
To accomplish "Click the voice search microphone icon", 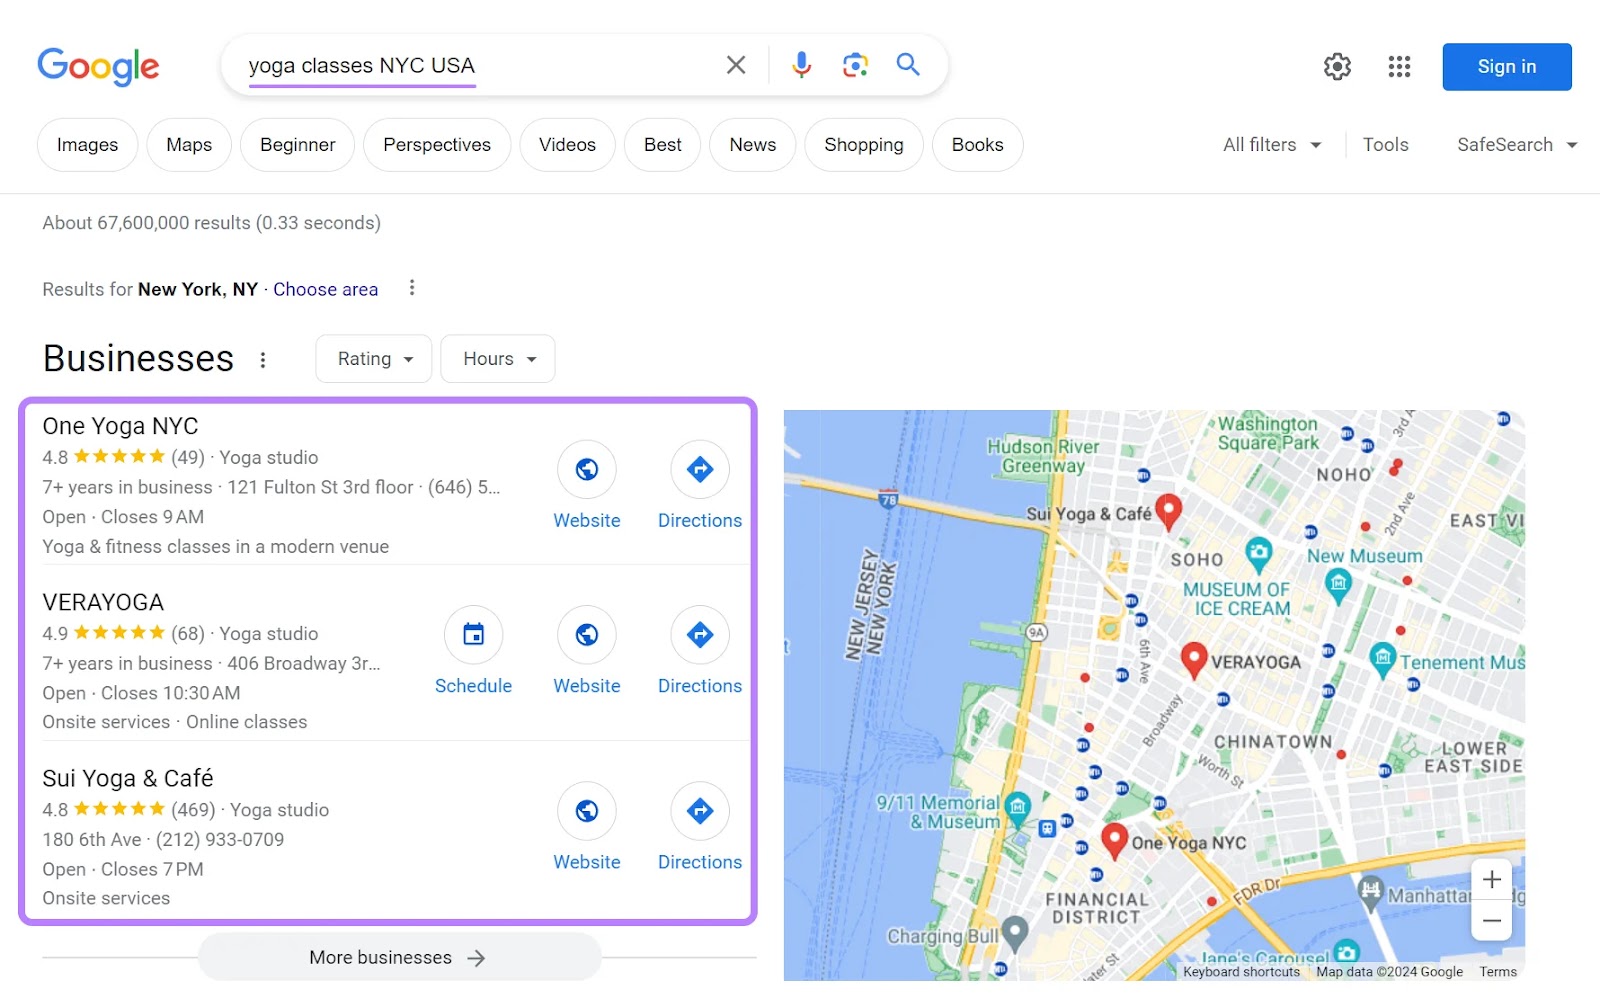I will pyautogui.click(x=800, y=64).
